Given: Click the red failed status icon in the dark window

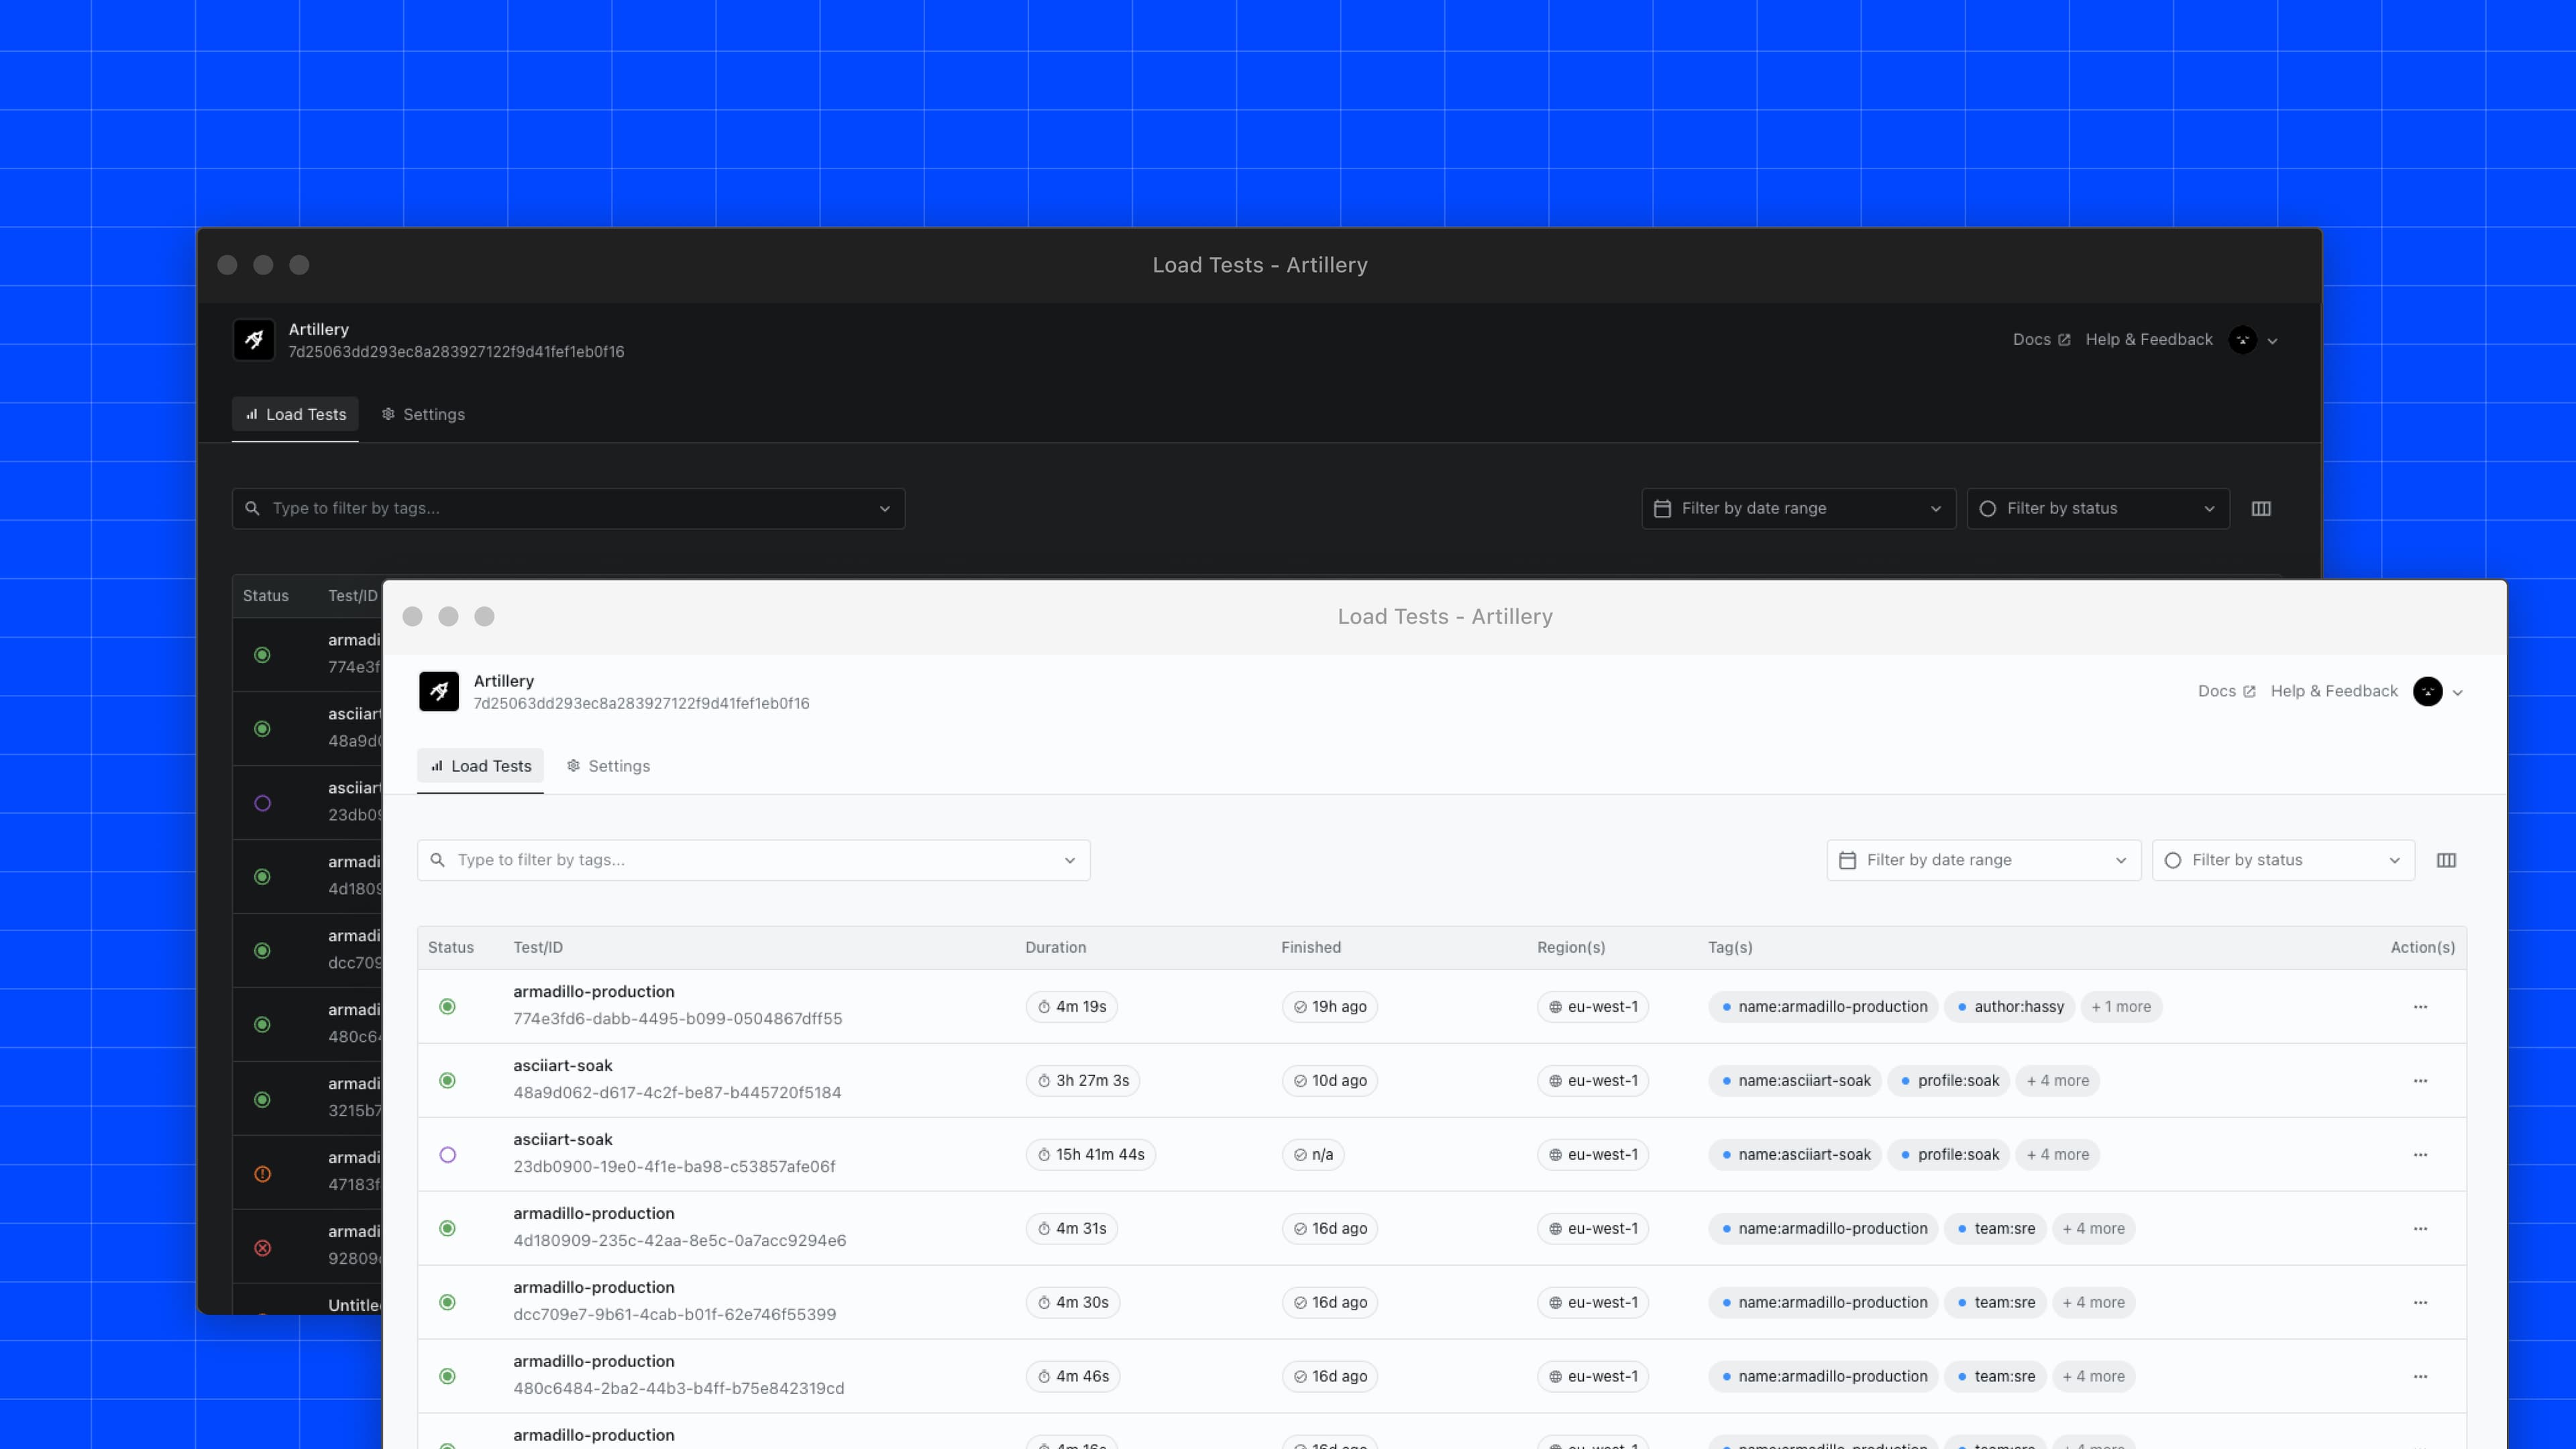Looking at the screenshot, I should 263,1248.
